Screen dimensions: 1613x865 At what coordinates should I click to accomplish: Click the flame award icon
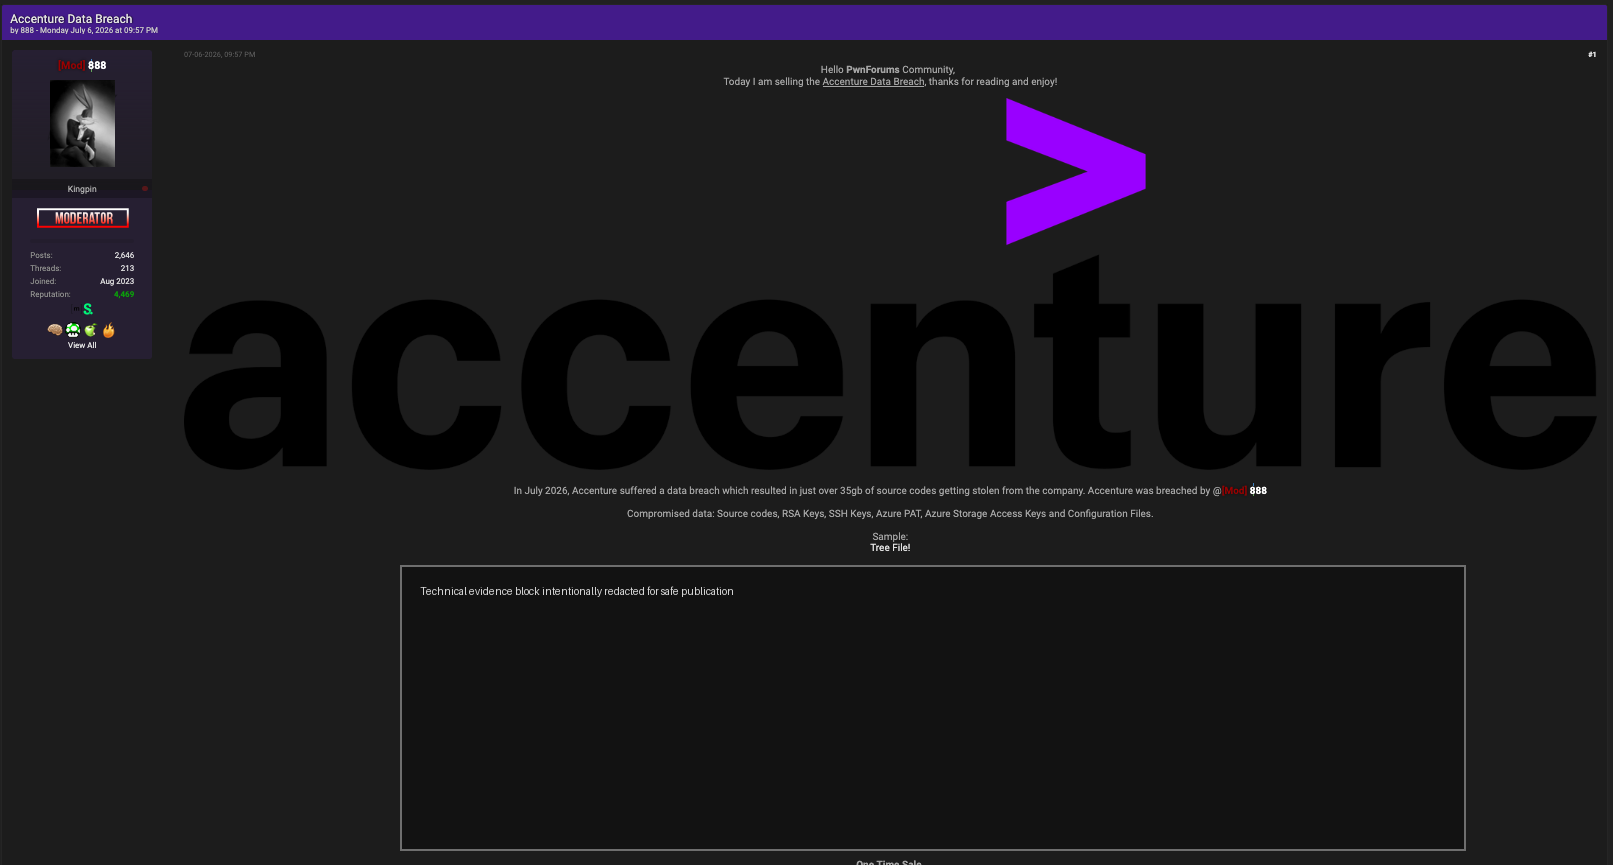(109, 330)
